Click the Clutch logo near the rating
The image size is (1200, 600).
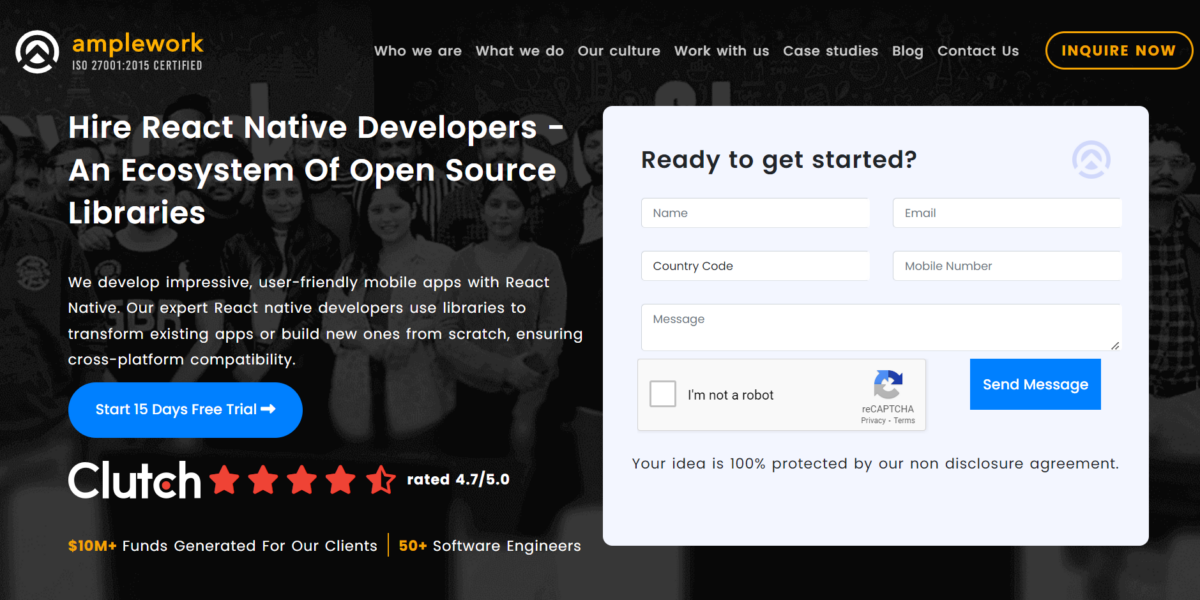click(134, 480)
